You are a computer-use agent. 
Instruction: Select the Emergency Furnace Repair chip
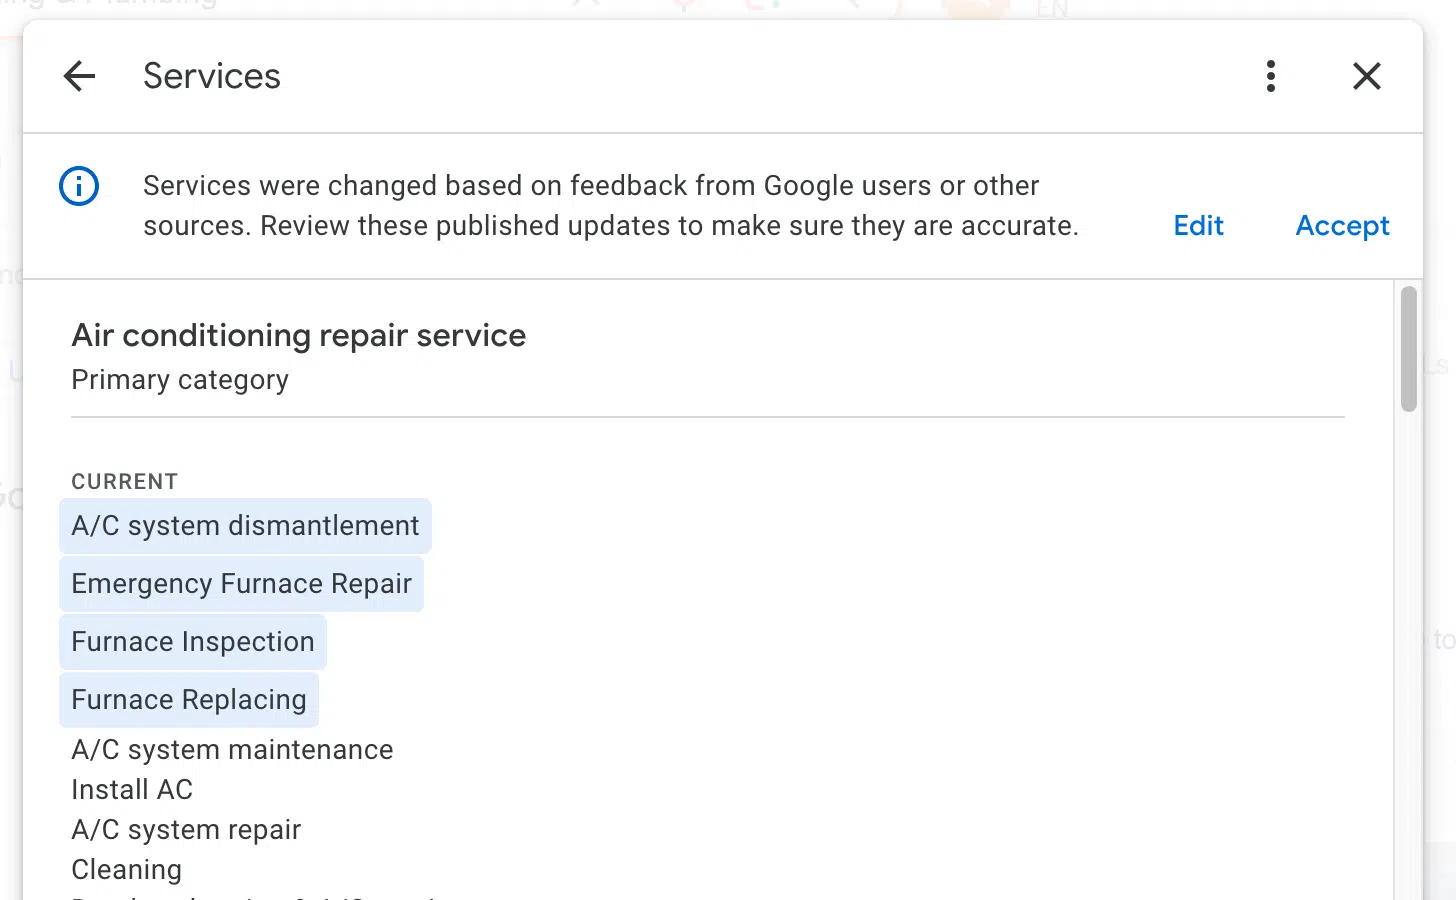click(241, 584)
